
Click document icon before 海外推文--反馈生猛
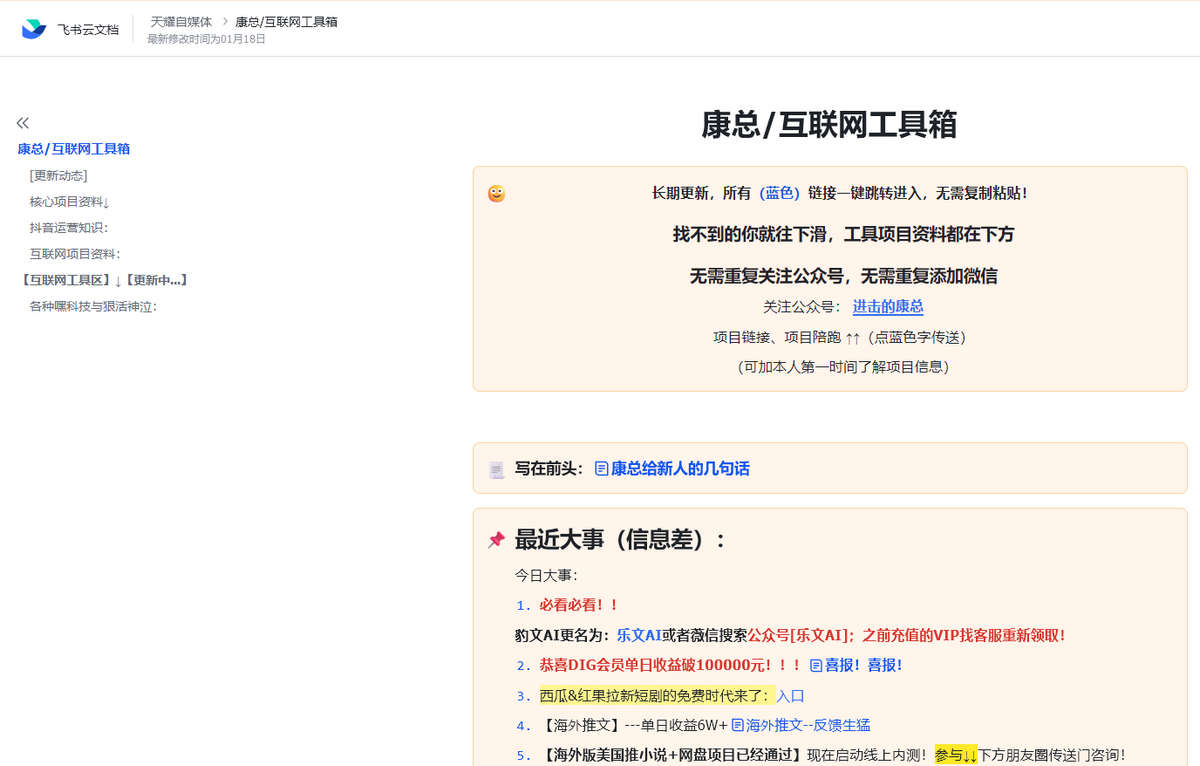[x=738, y=725]
